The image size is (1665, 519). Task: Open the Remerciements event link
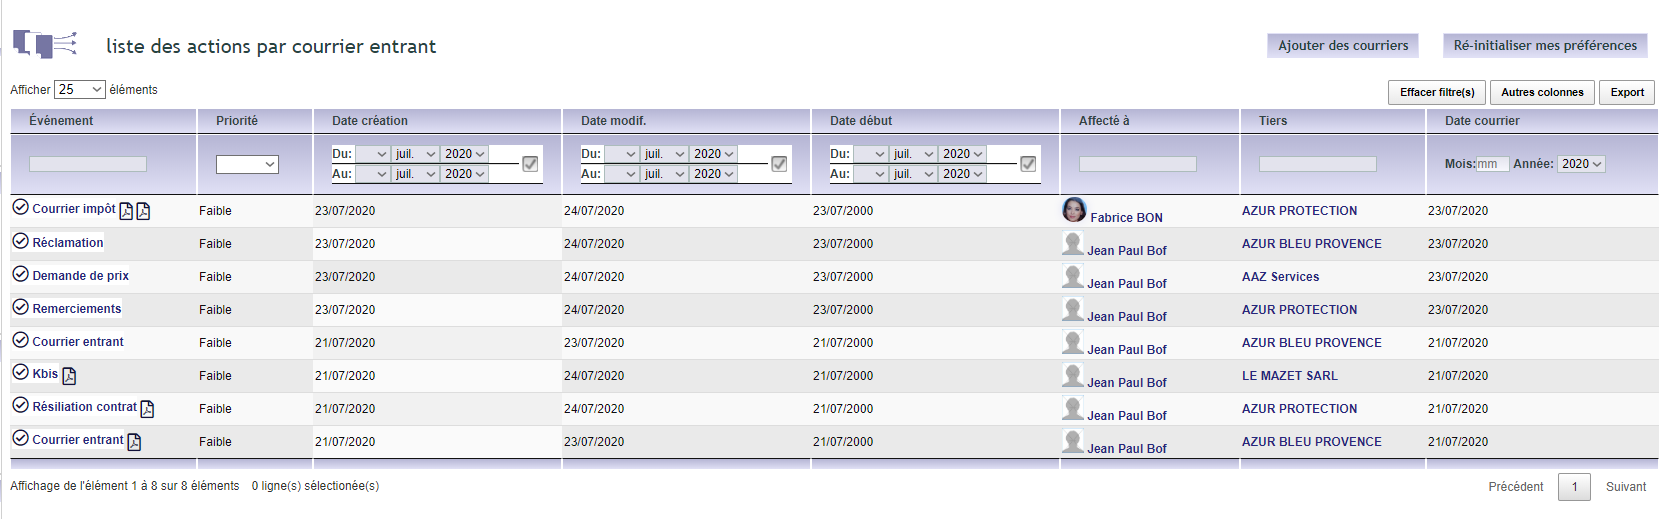click(77, 308)
